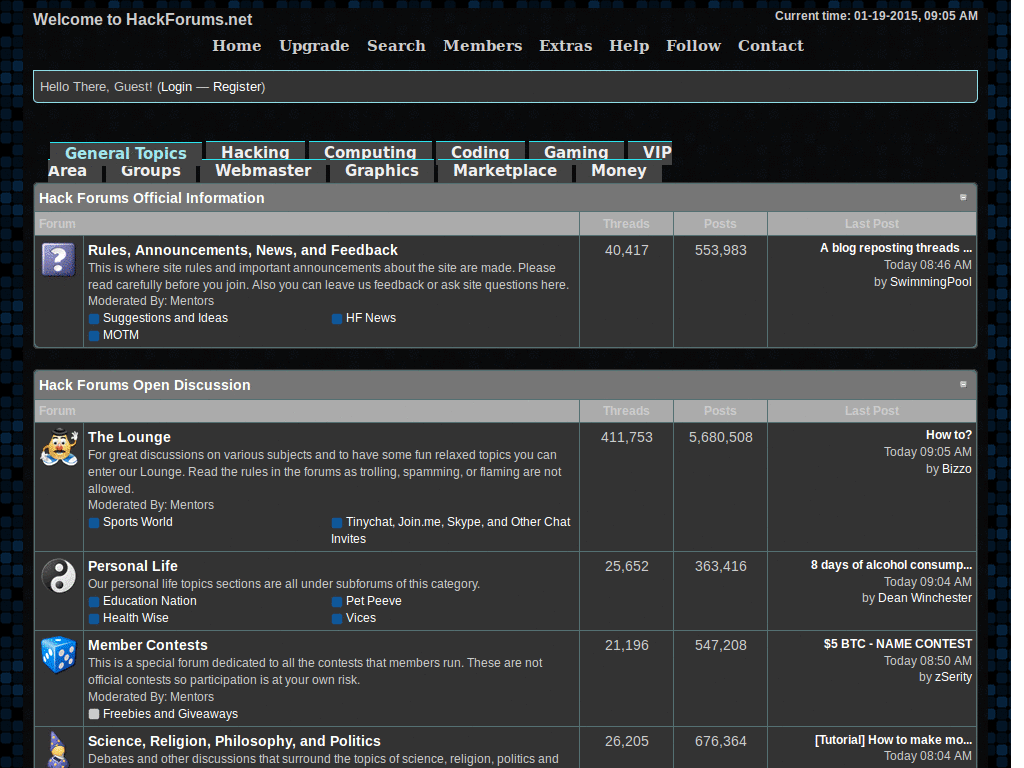
Task: Select the Marketplace tab
Action: tap(505, 171)
